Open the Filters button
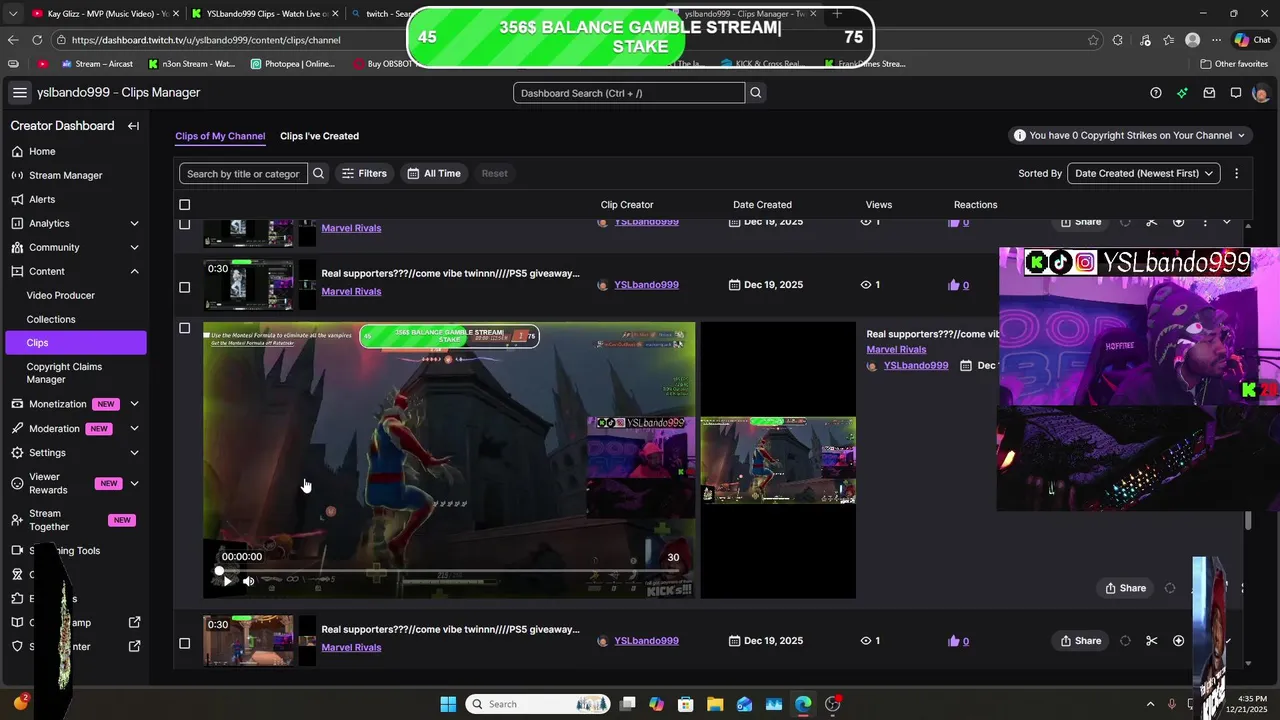1280x720 pixels. (x=364, y=174)
